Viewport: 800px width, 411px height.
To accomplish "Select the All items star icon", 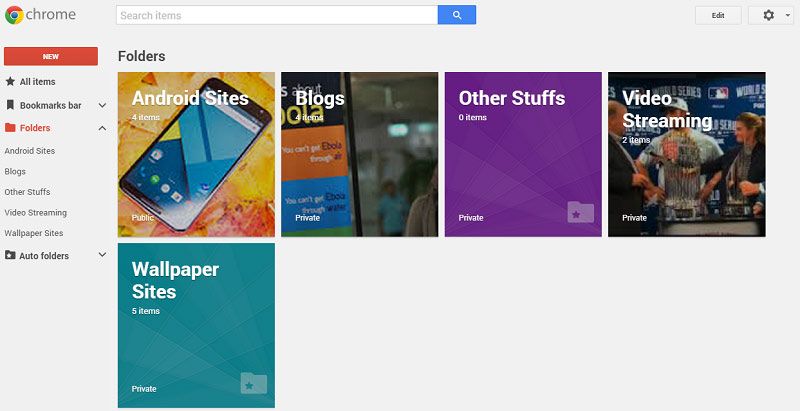I will (x=10, y=82).
